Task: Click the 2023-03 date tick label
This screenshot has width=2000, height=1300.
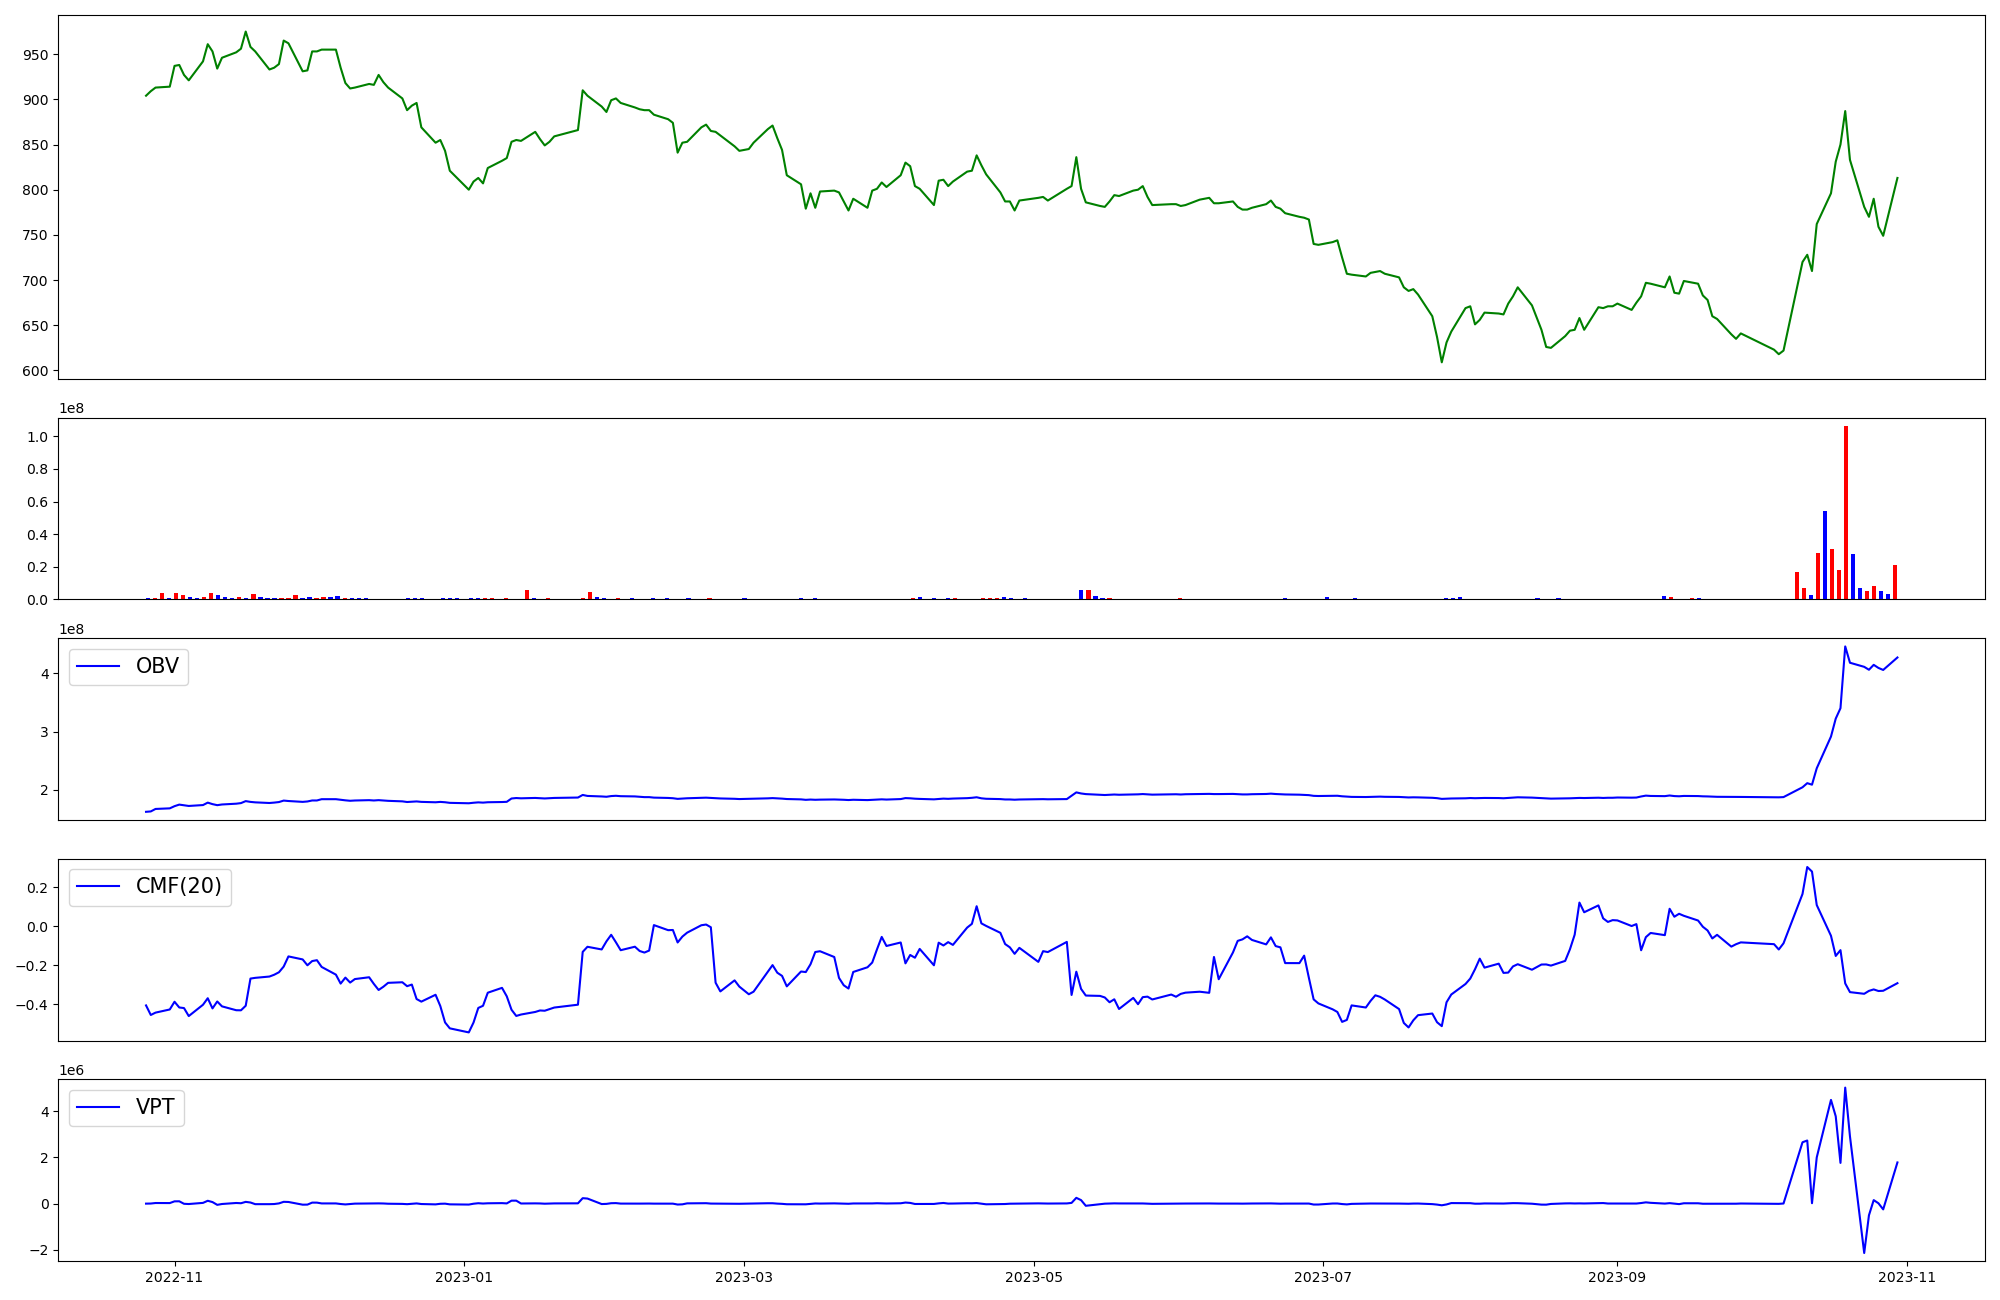Action: tap(744, 1277)
